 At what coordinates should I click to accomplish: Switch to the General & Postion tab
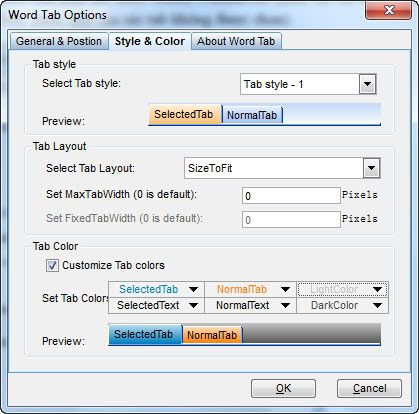point(59,41)
